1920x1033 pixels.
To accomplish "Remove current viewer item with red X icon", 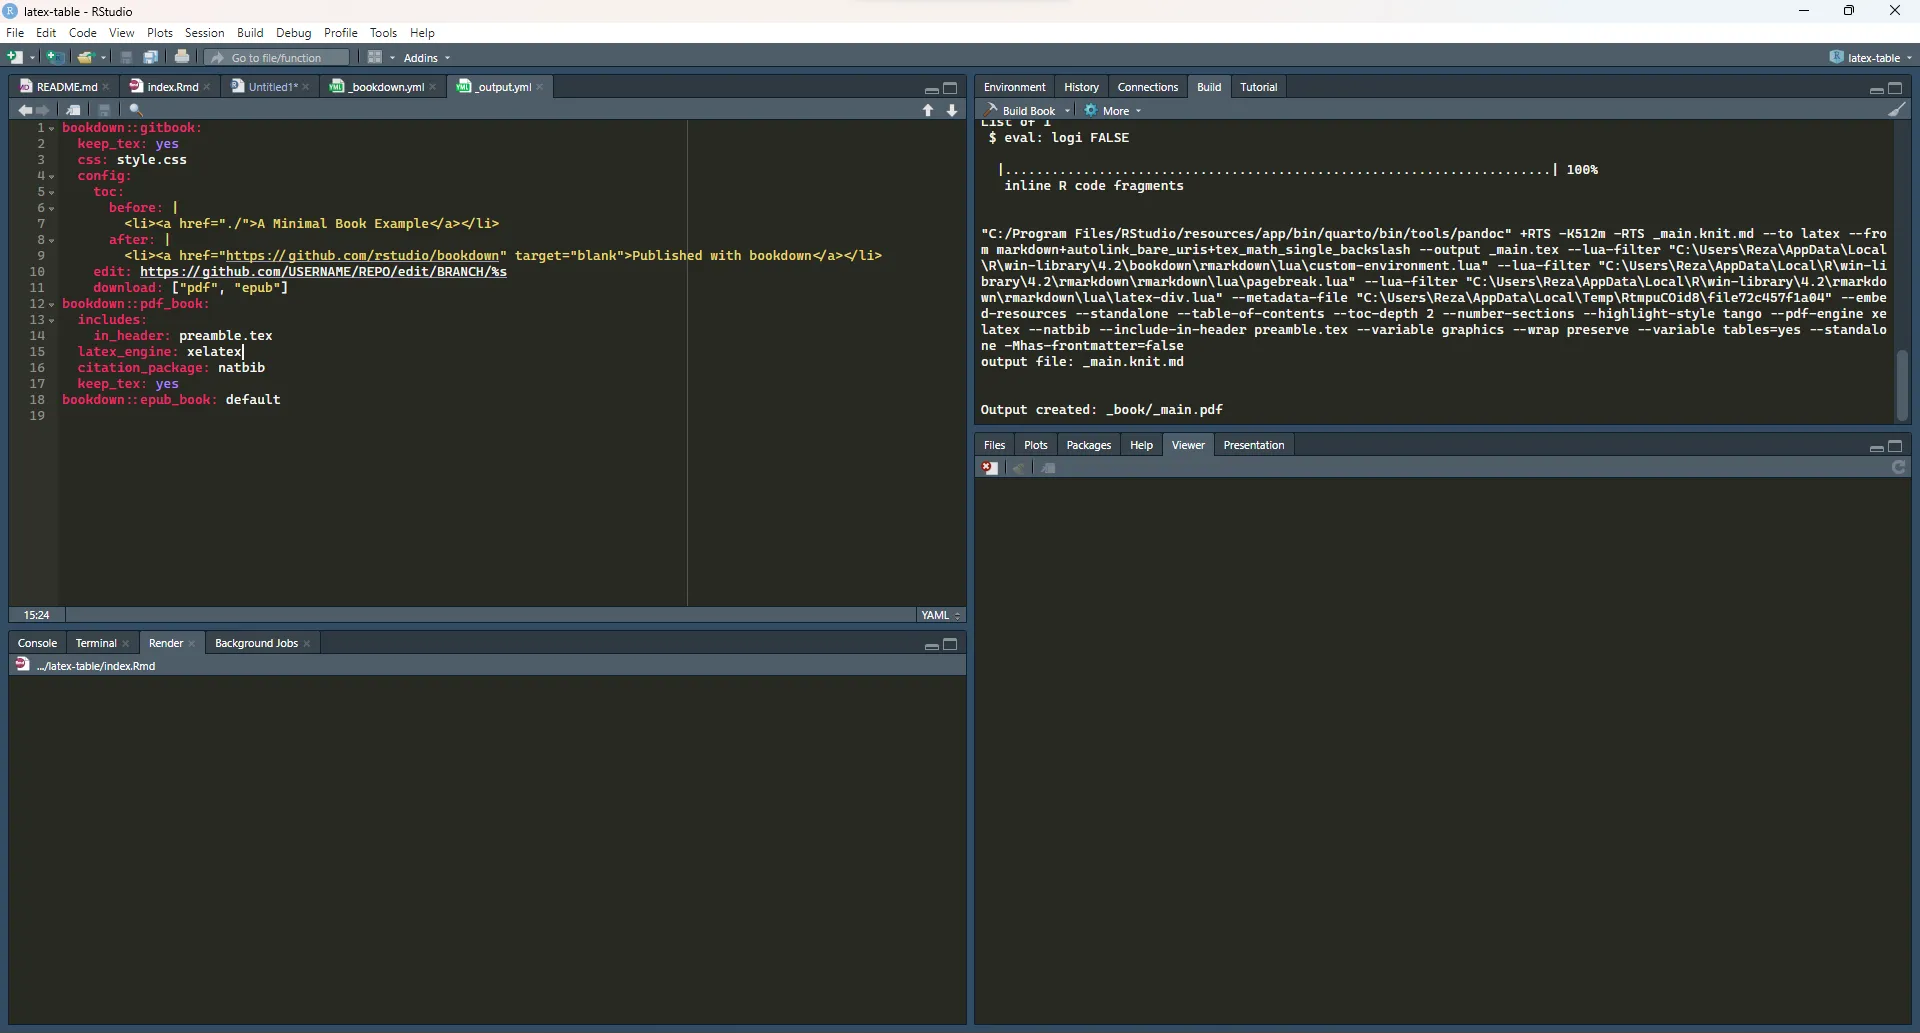I will point(989,468).
